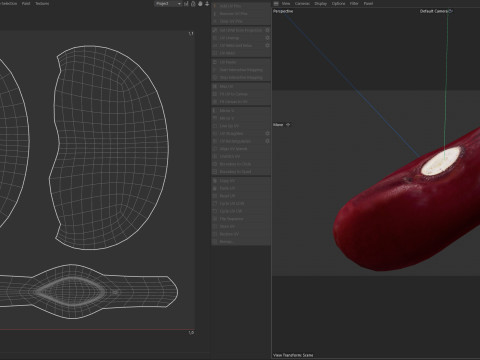
Task: Click the Mirror V command icon
Action: point(215,118)
